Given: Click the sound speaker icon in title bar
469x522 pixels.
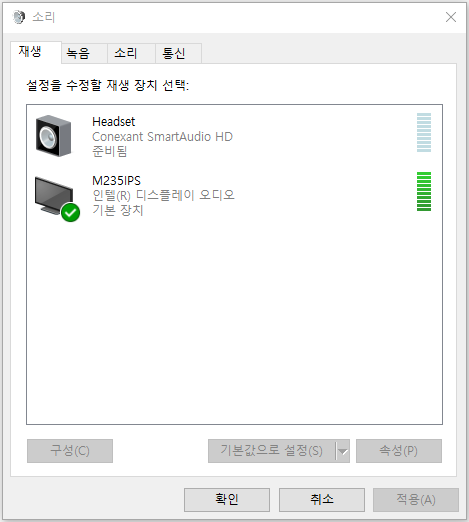Looking at the screenshot, I should coord(19,17).
